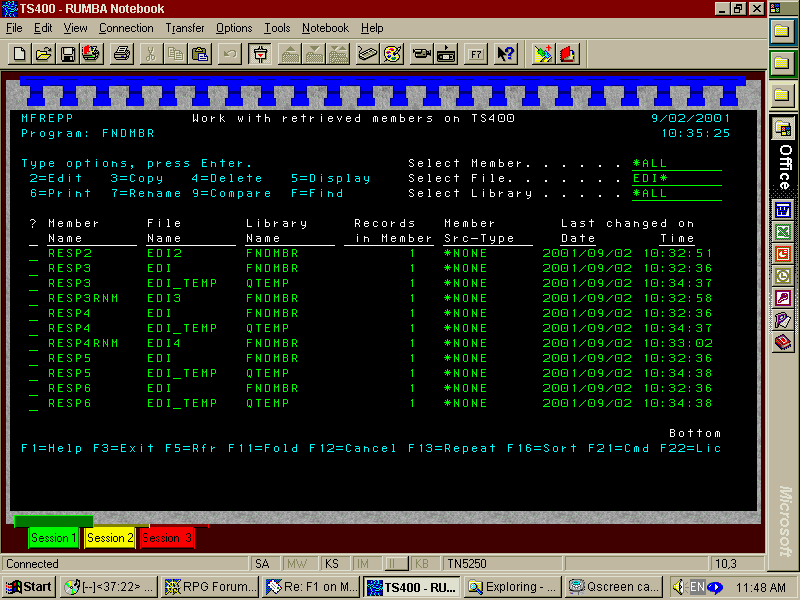Click the Select File field containing EDI*
800x600 pixels.
(676, 178)
